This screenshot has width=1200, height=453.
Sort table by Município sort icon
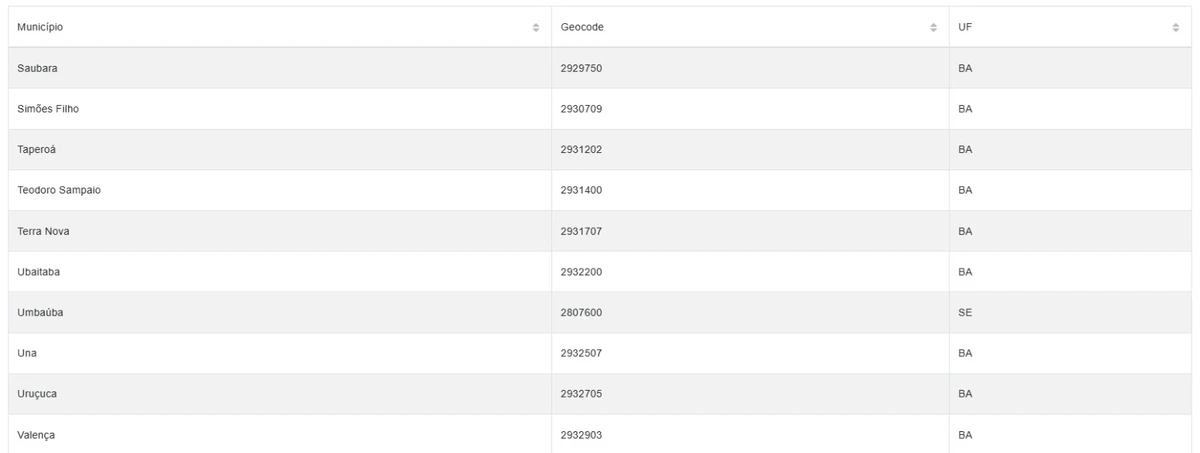pos(536,27)
